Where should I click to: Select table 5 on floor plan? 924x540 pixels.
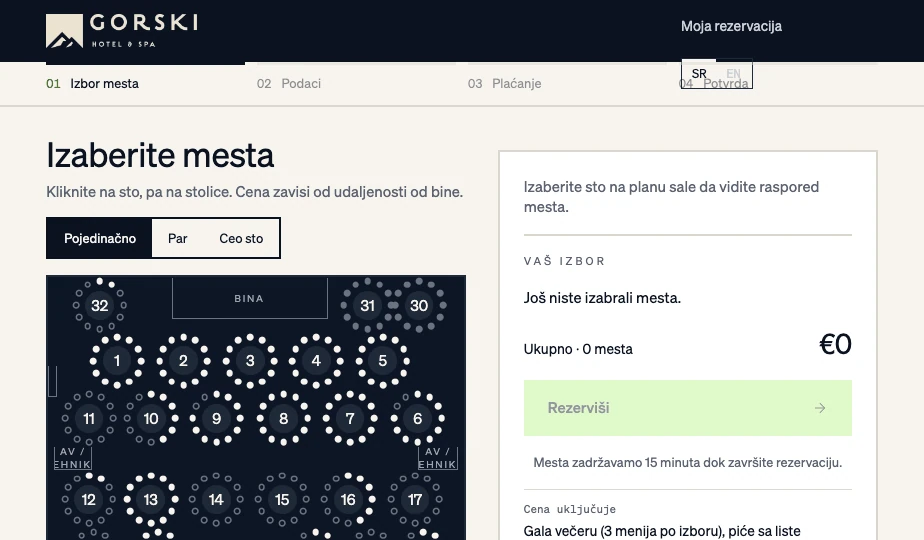pyautogui.click(x=382, y=360)
